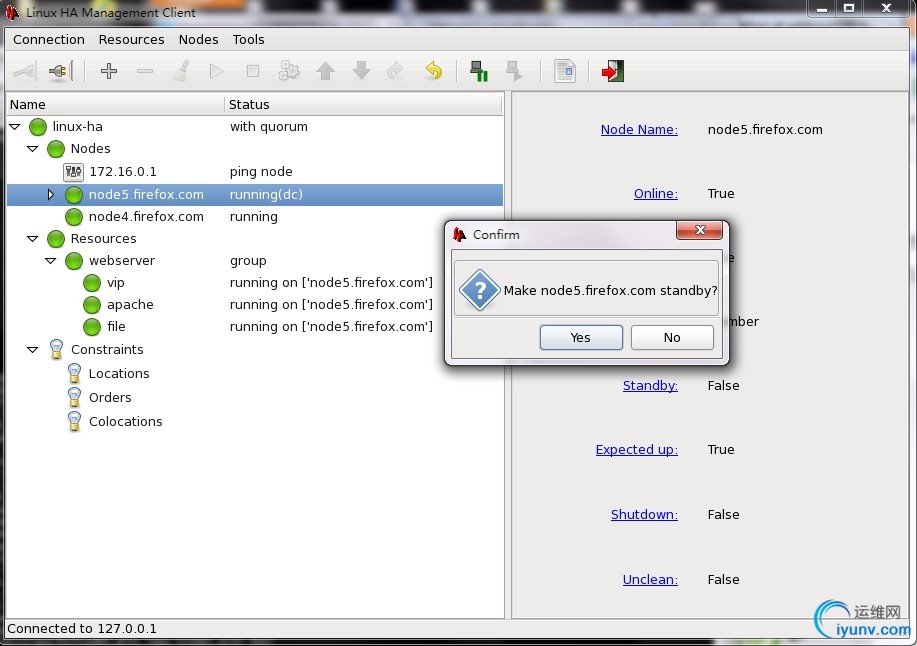Click the Name column header
Screen dimensions: 917x646
115,105
